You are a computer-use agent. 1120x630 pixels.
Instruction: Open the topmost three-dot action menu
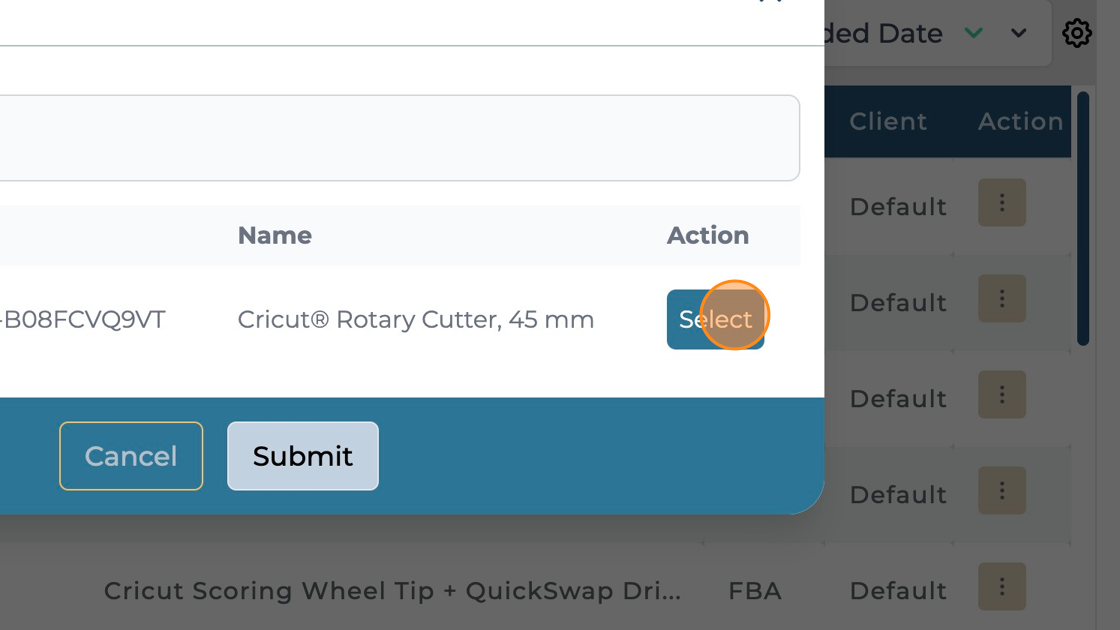(x=1002, y=203)
